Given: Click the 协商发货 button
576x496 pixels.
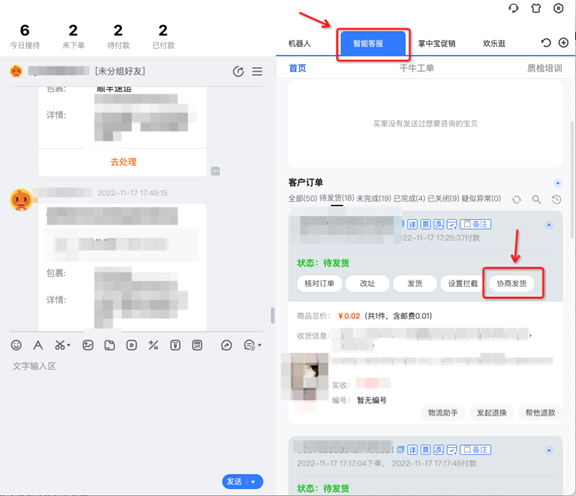Looking at the screenshot, I should point(512,284).
